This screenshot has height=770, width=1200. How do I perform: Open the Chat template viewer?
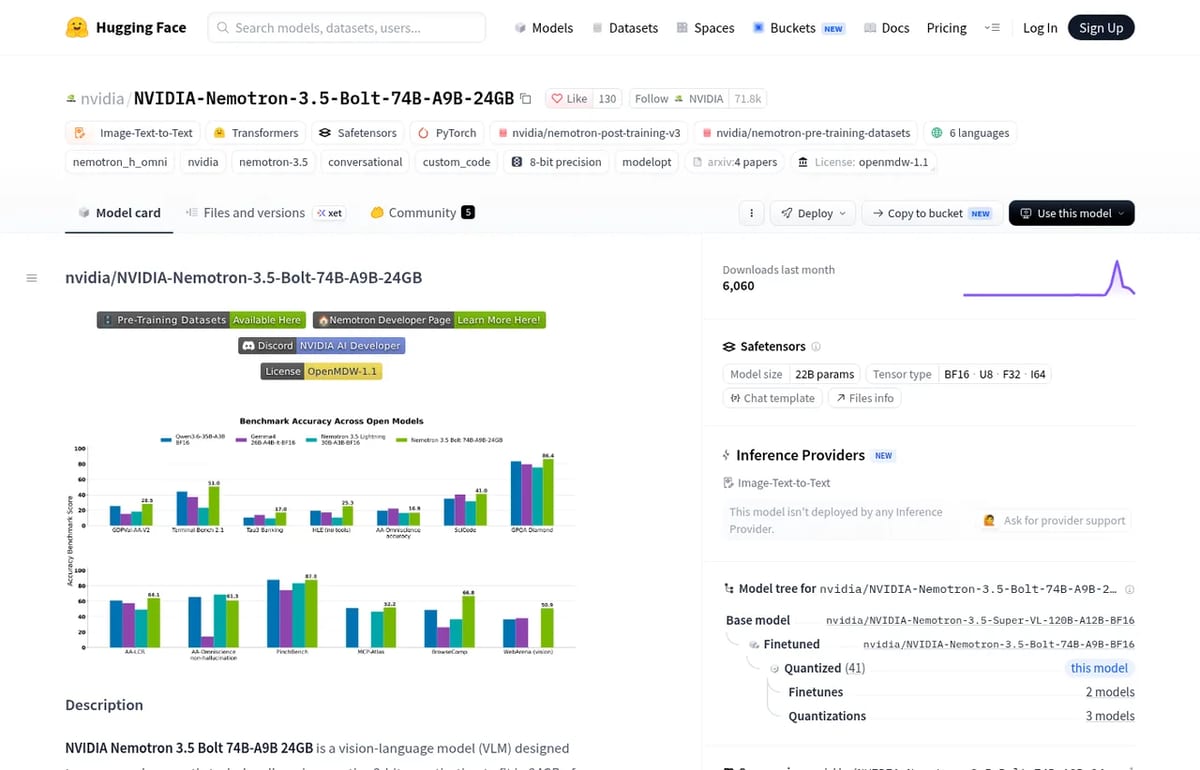772,398
